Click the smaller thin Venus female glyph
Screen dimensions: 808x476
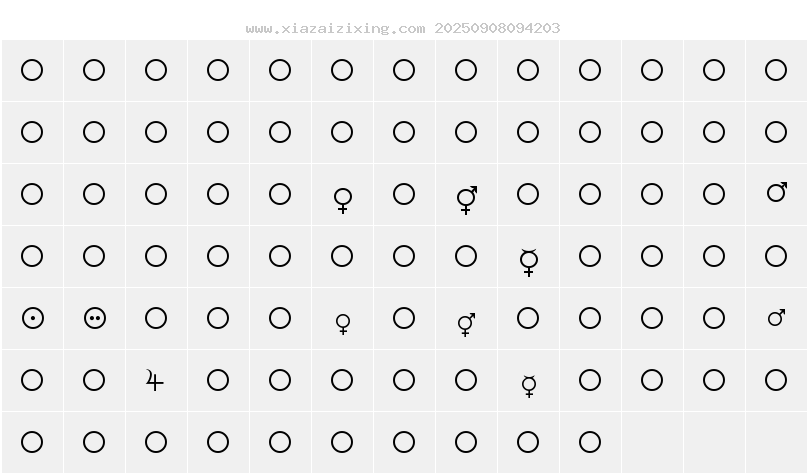click(x=343, y=324)
